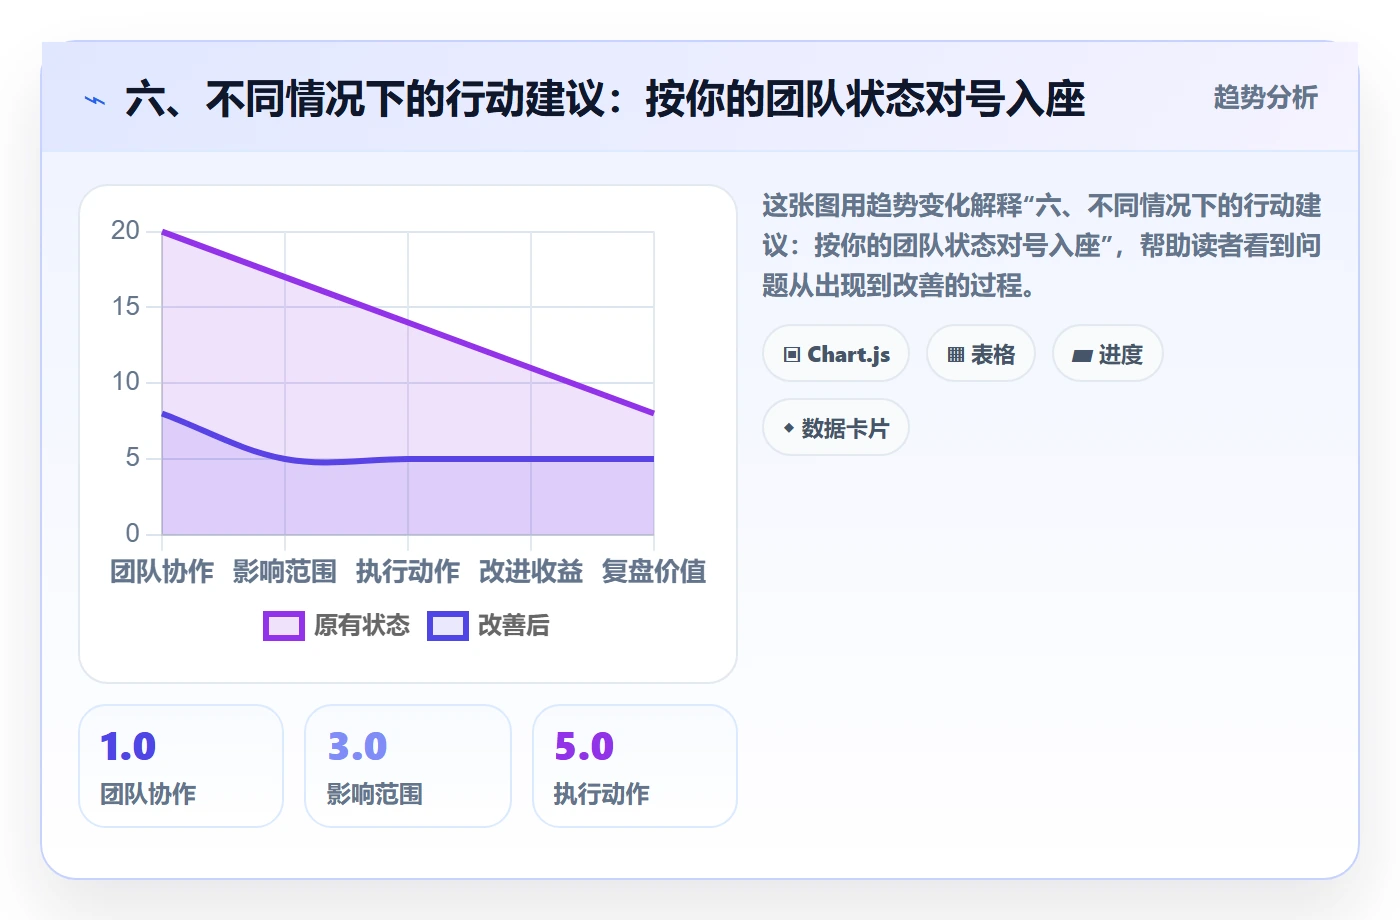1400x920 pixels.
Task: Click the 改善后 legend label
Action: coord(514,626)
